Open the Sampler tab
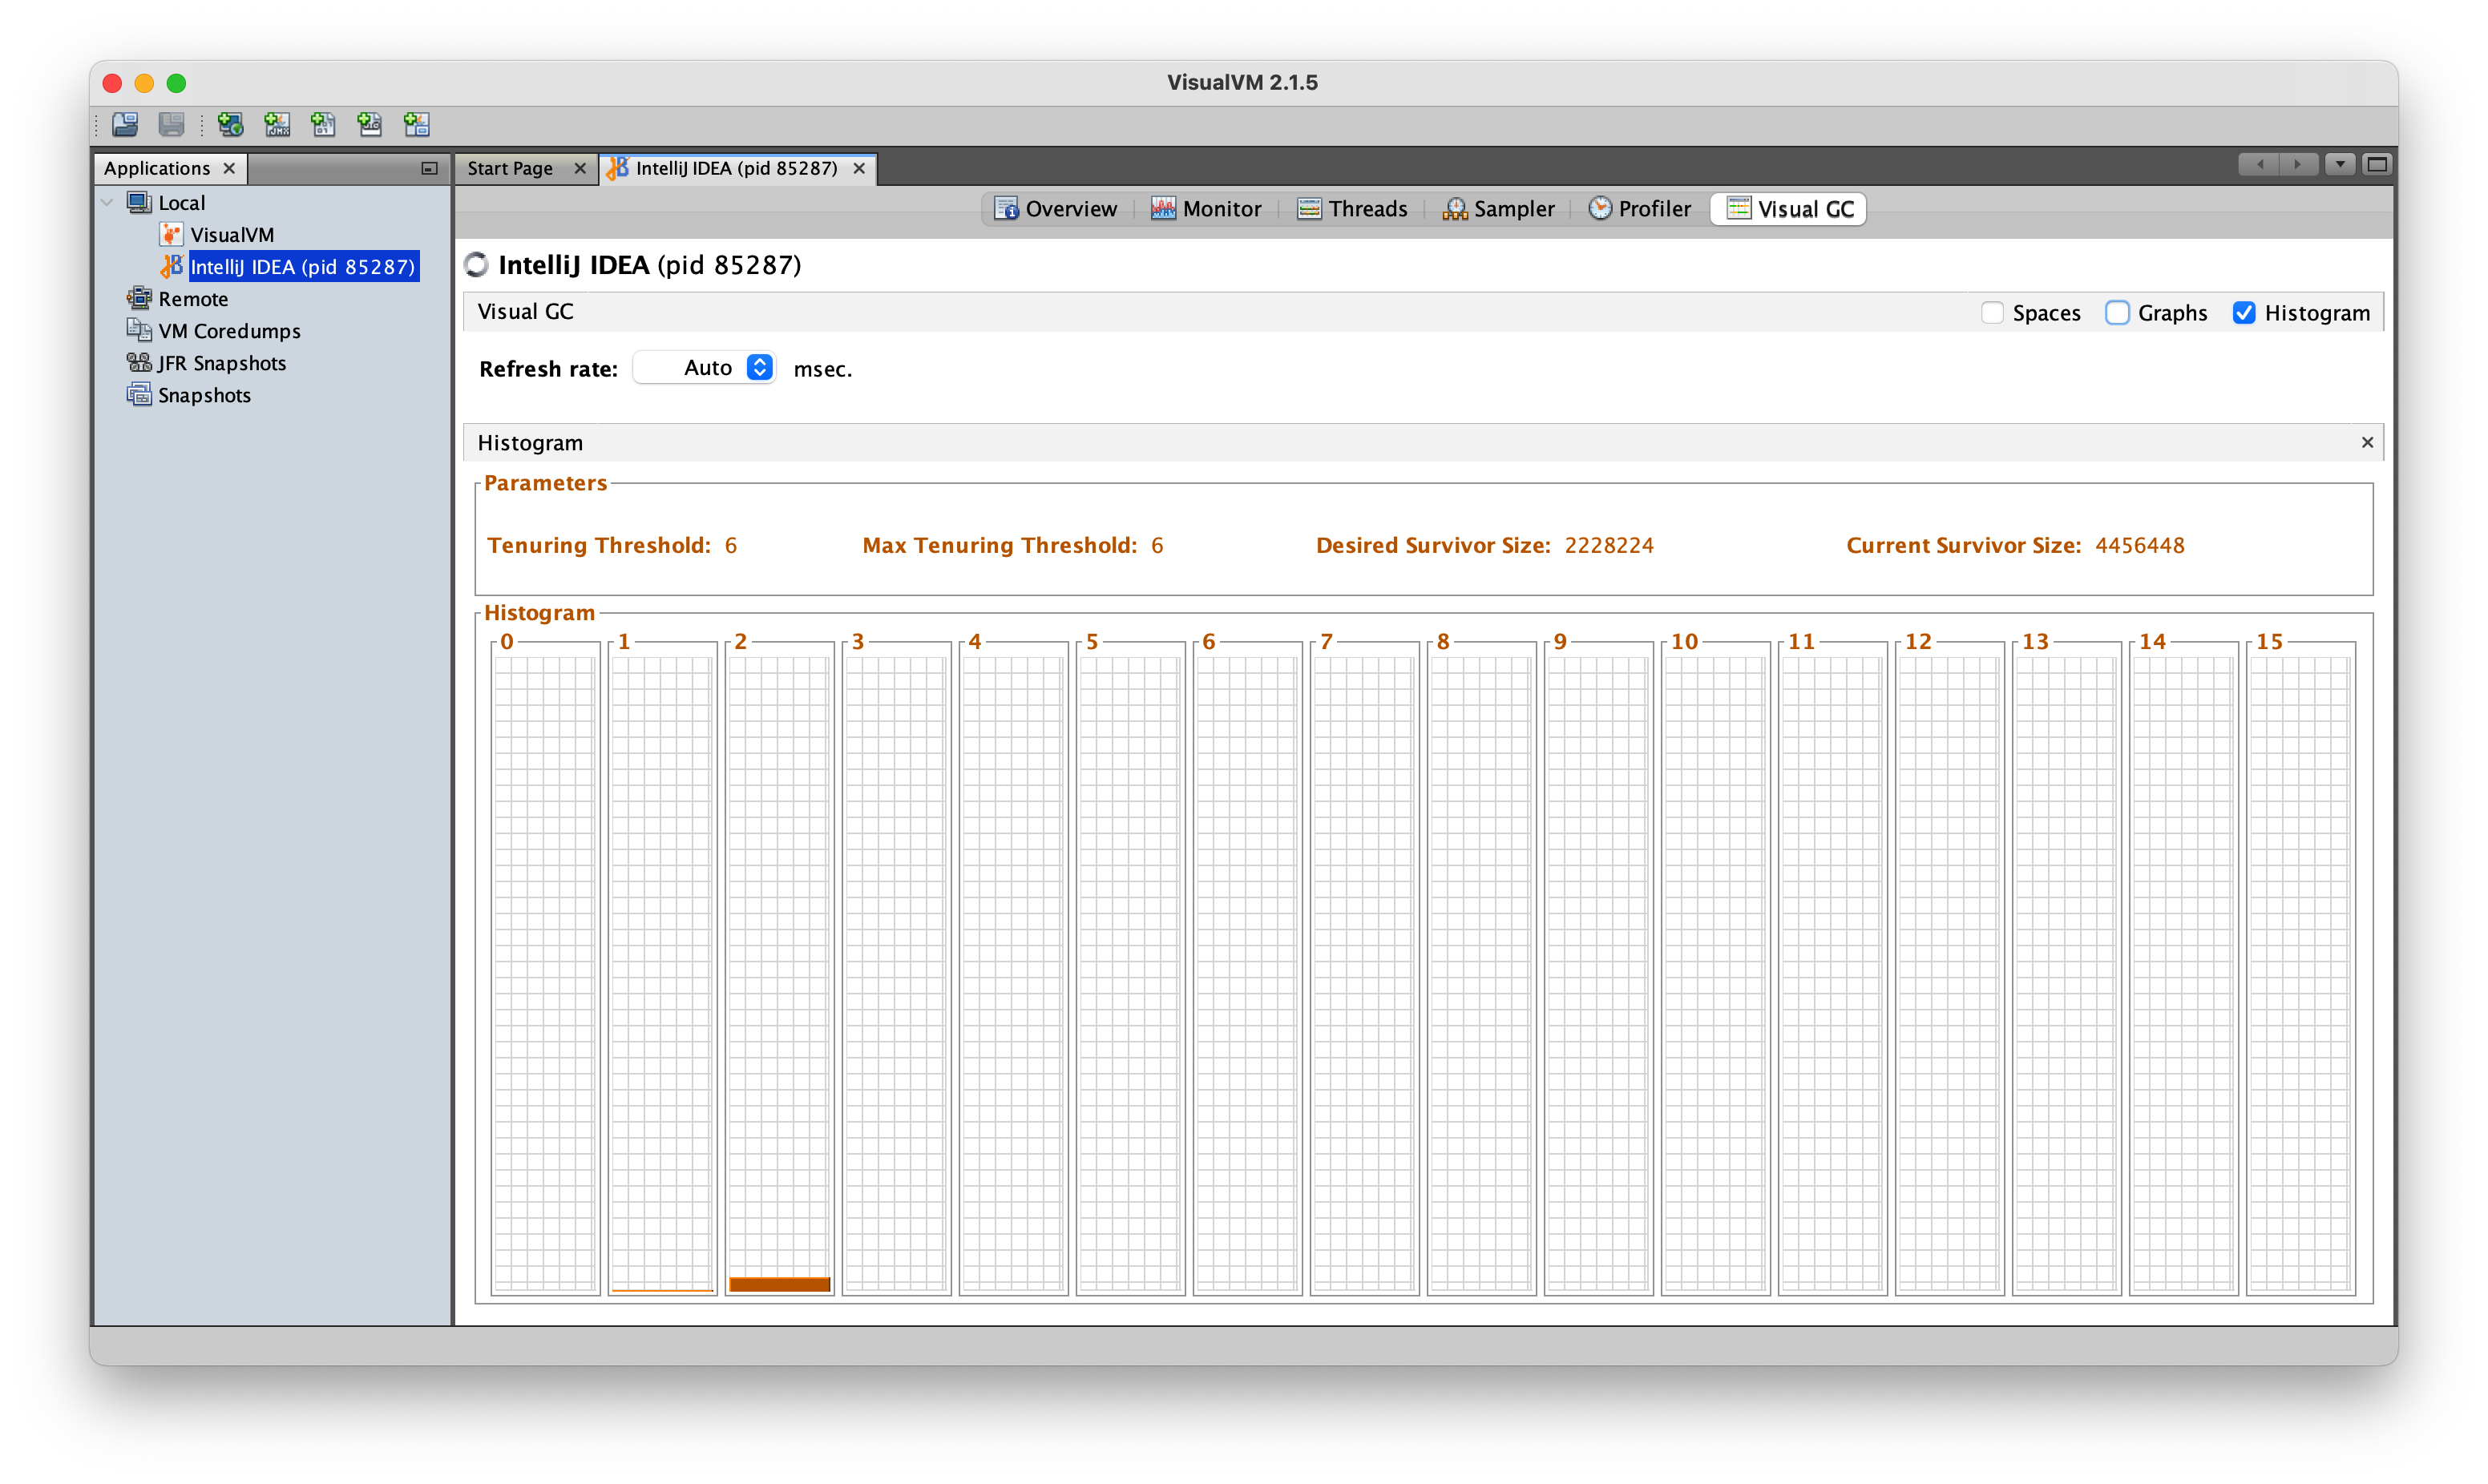The height and width of the screenshot is (1484, 2488). (x=1499, y=208)
